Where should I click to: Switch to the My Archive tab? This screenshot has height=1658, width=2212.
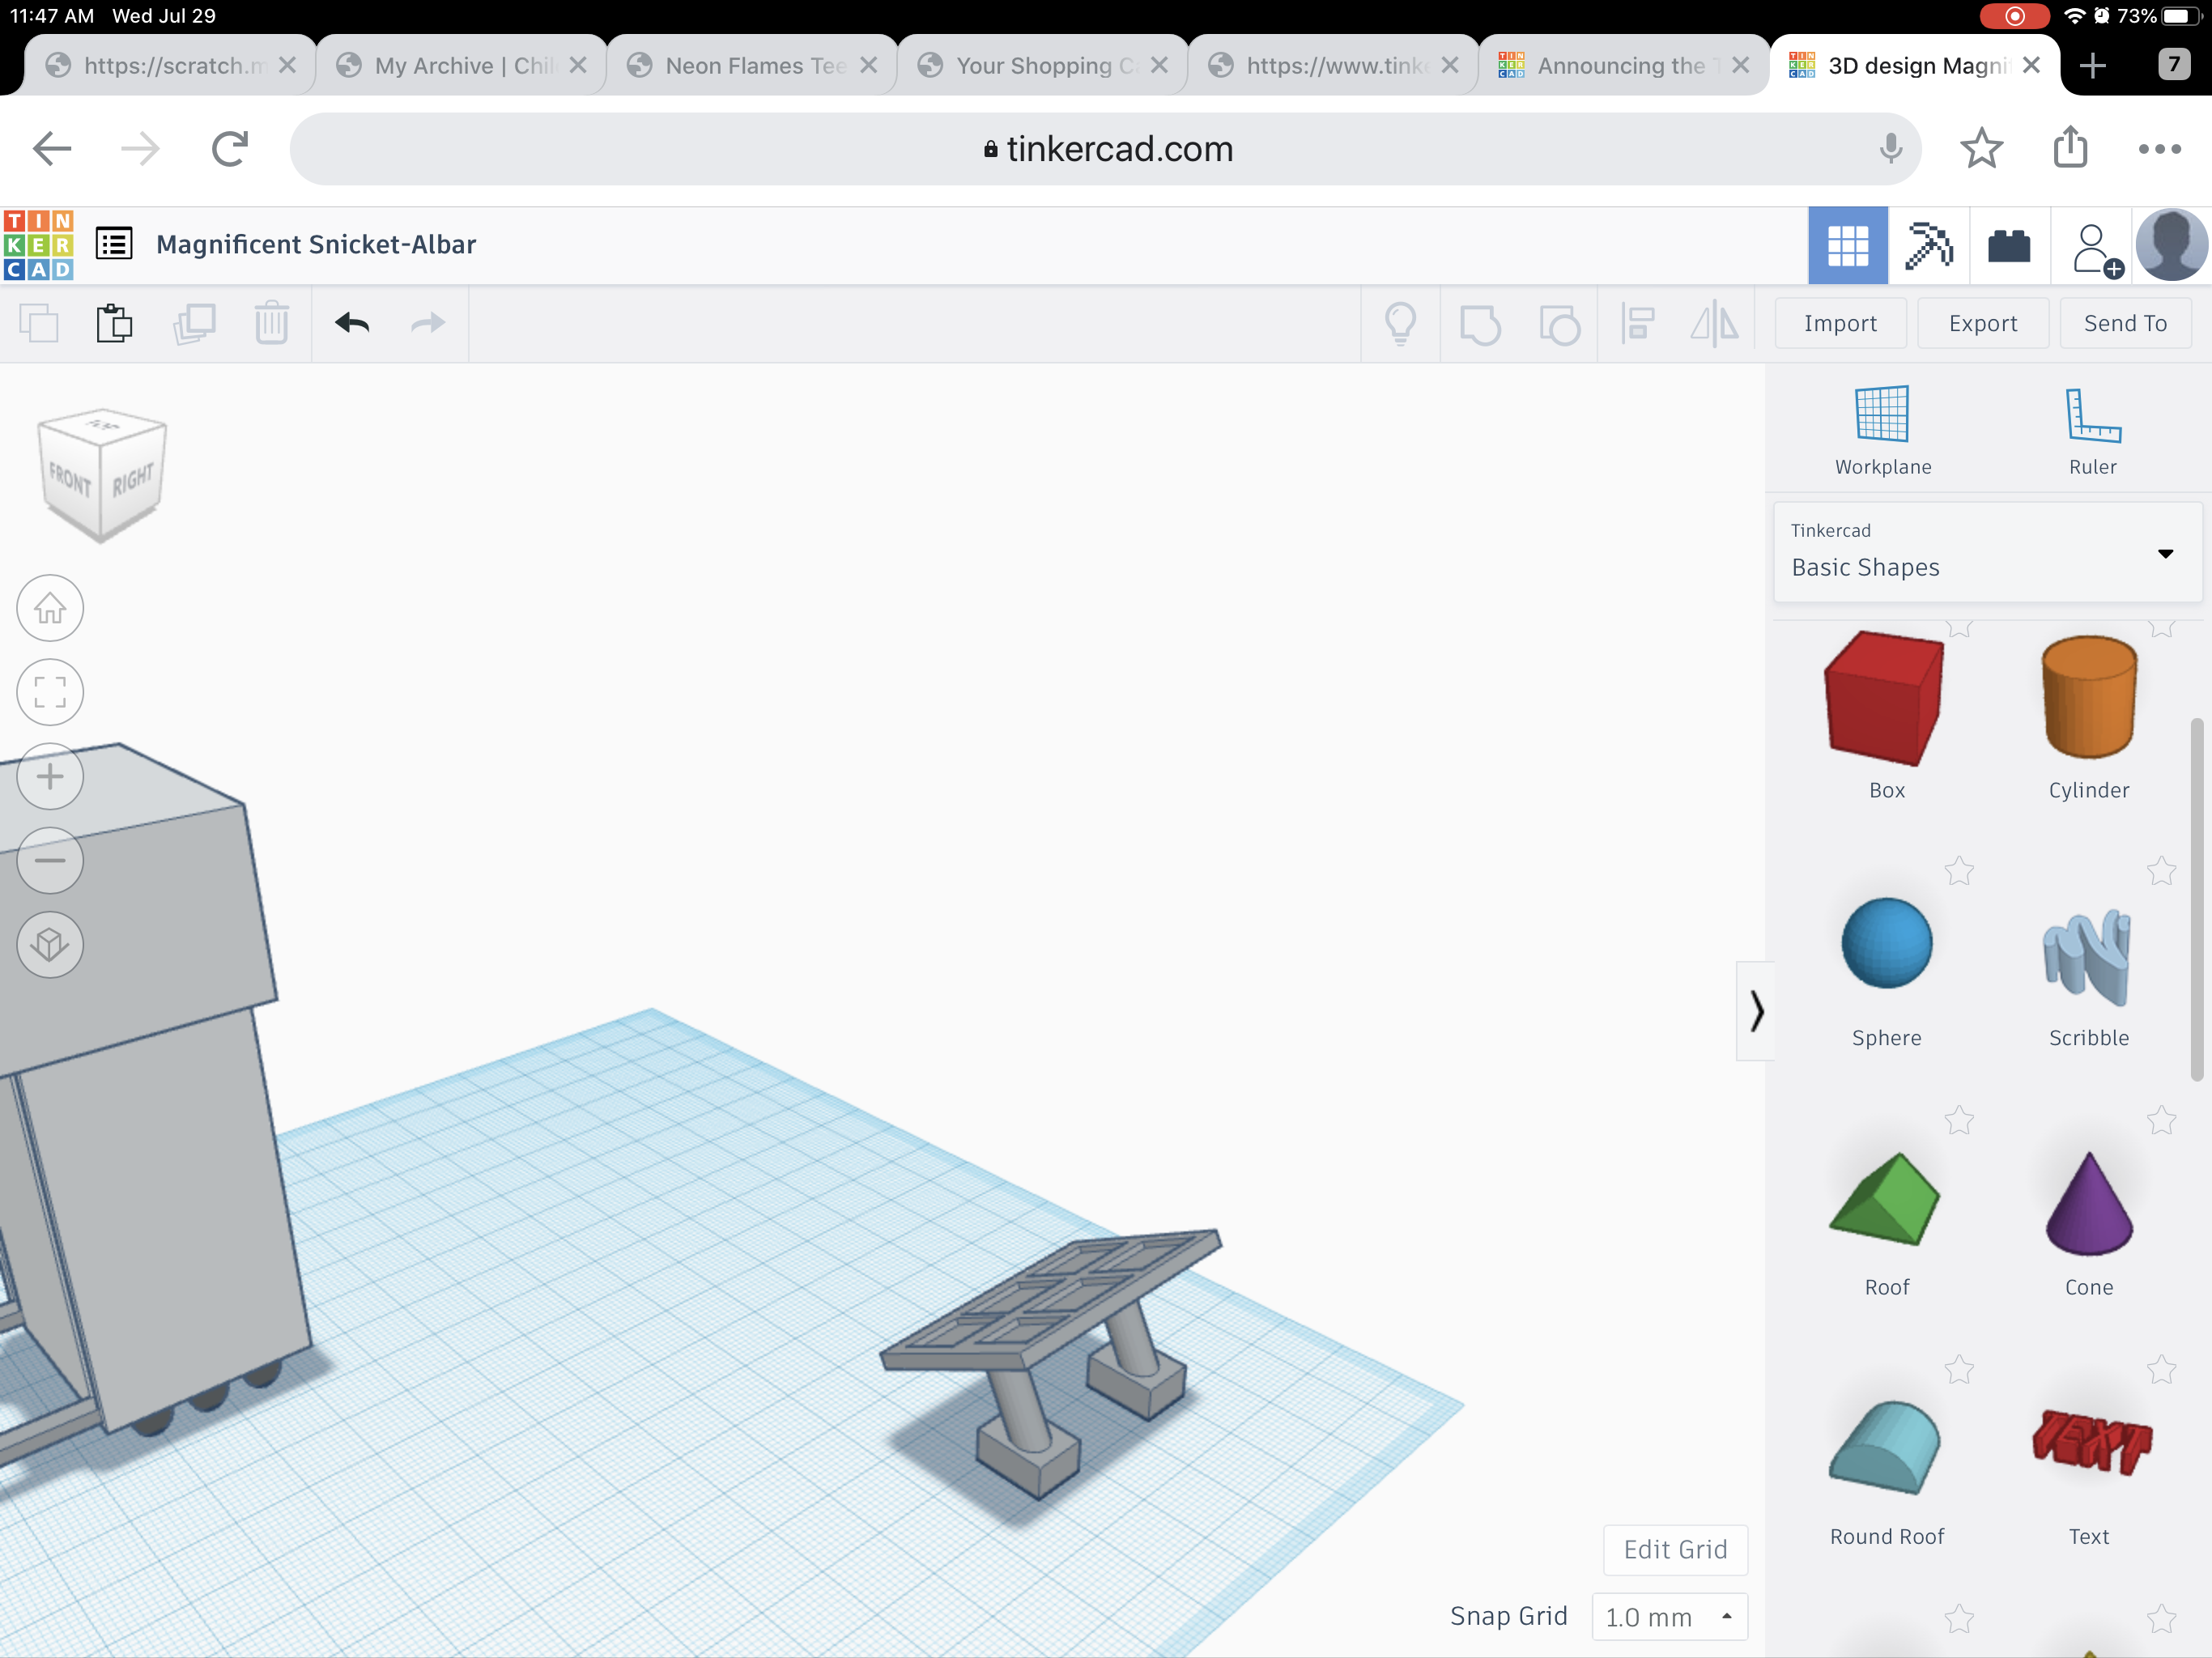pos(460,66)
